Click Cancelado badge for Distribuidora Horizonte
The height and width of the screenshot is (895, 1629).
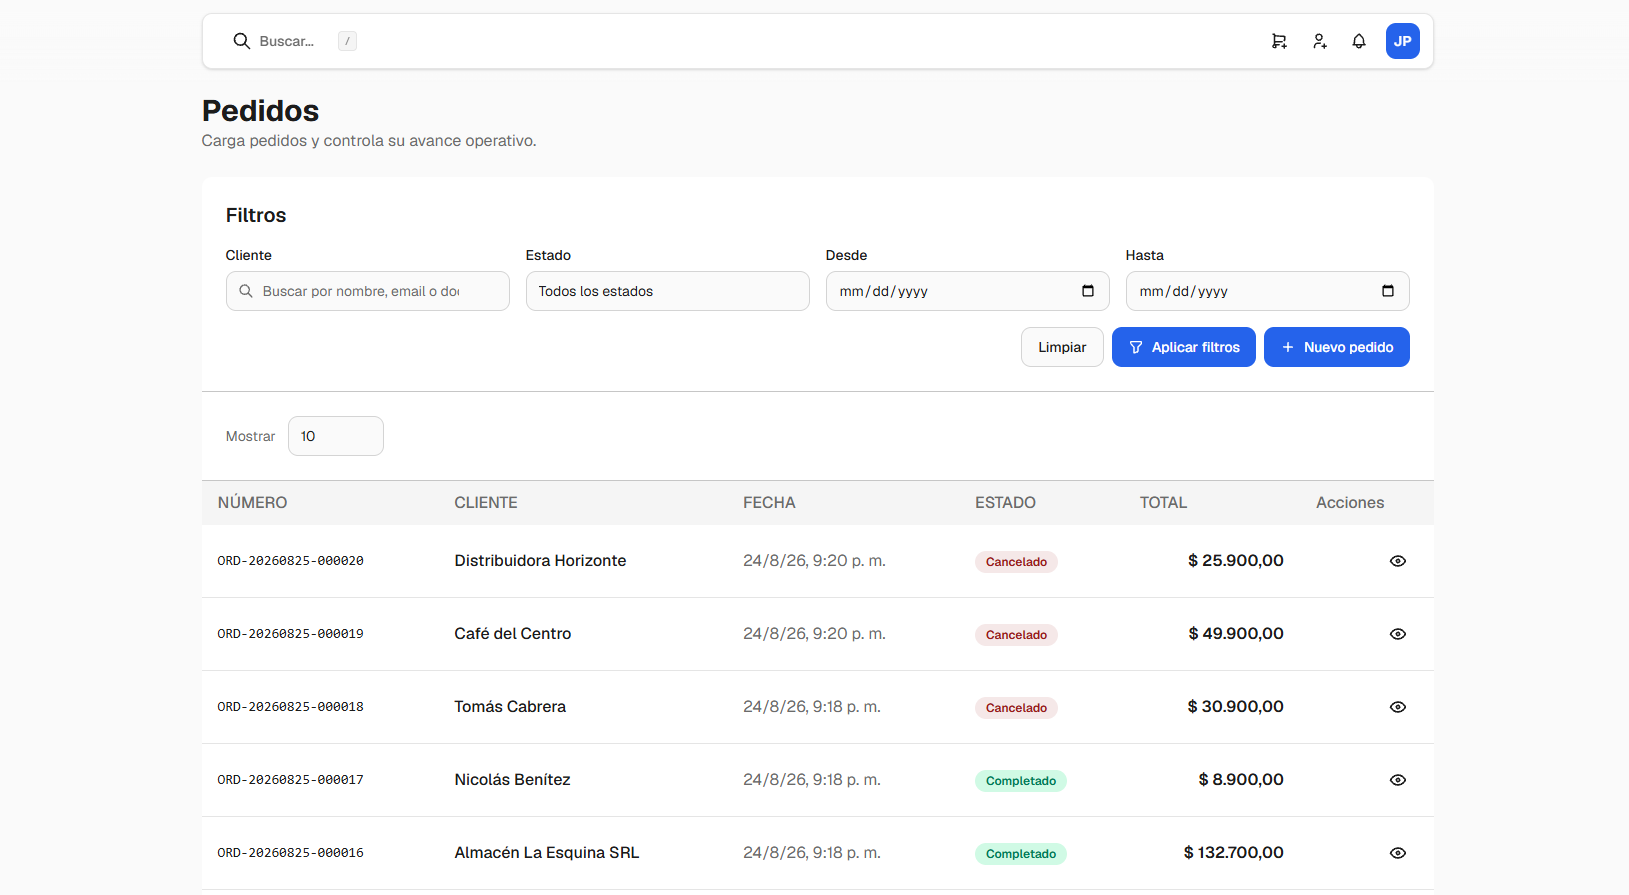(x=1016, y=562)
